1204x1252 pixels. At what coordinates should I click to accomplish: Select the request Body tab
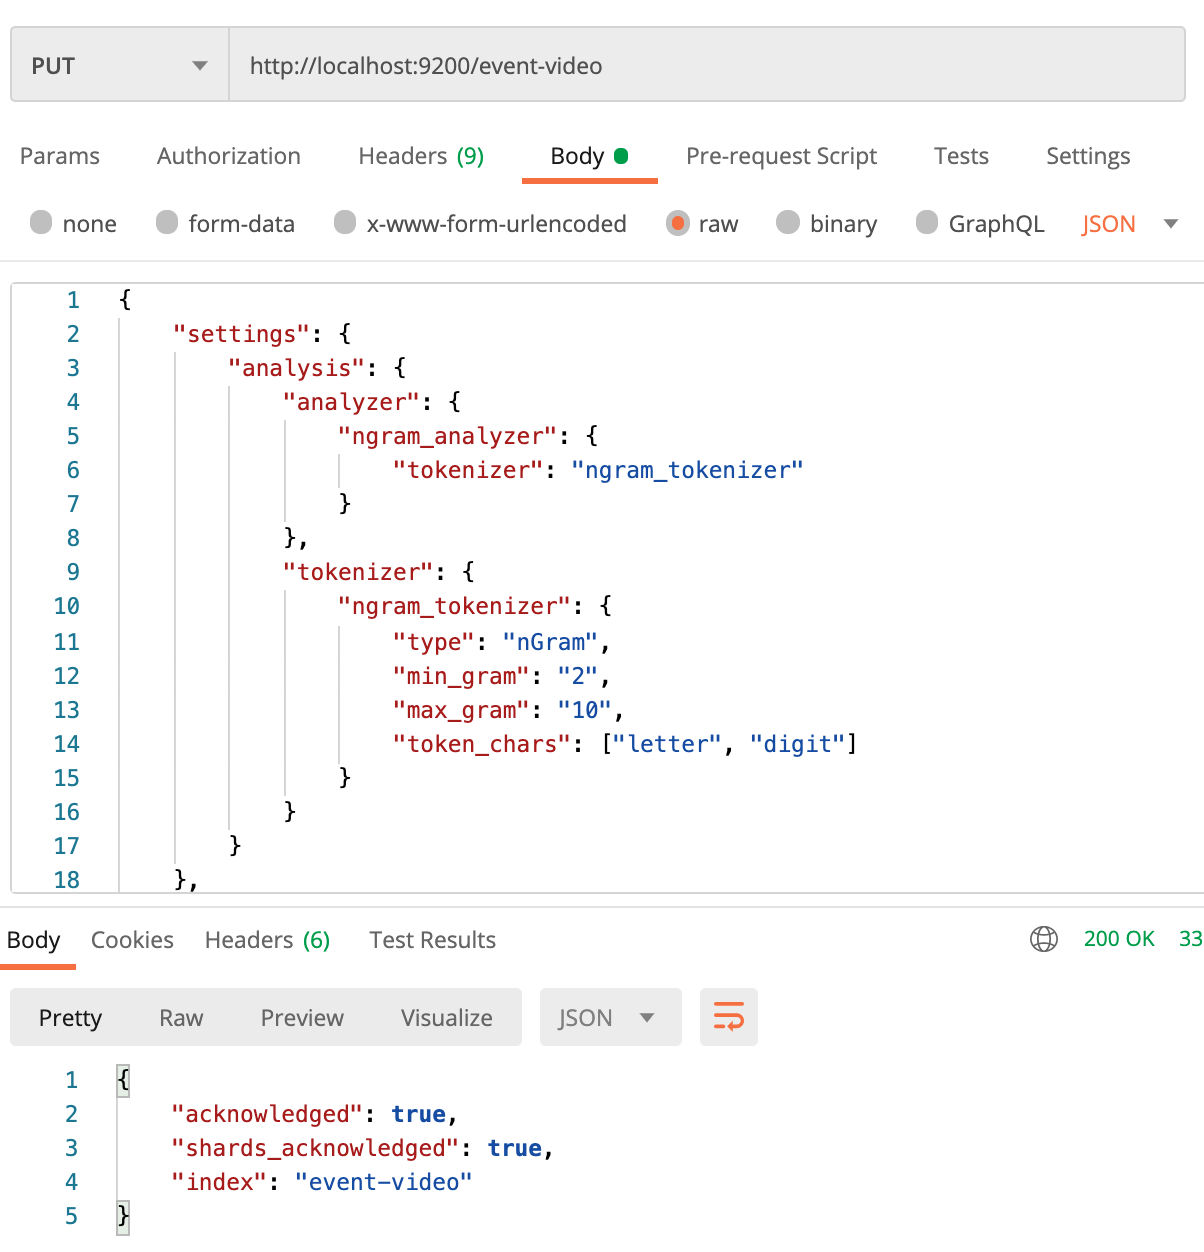589,156
